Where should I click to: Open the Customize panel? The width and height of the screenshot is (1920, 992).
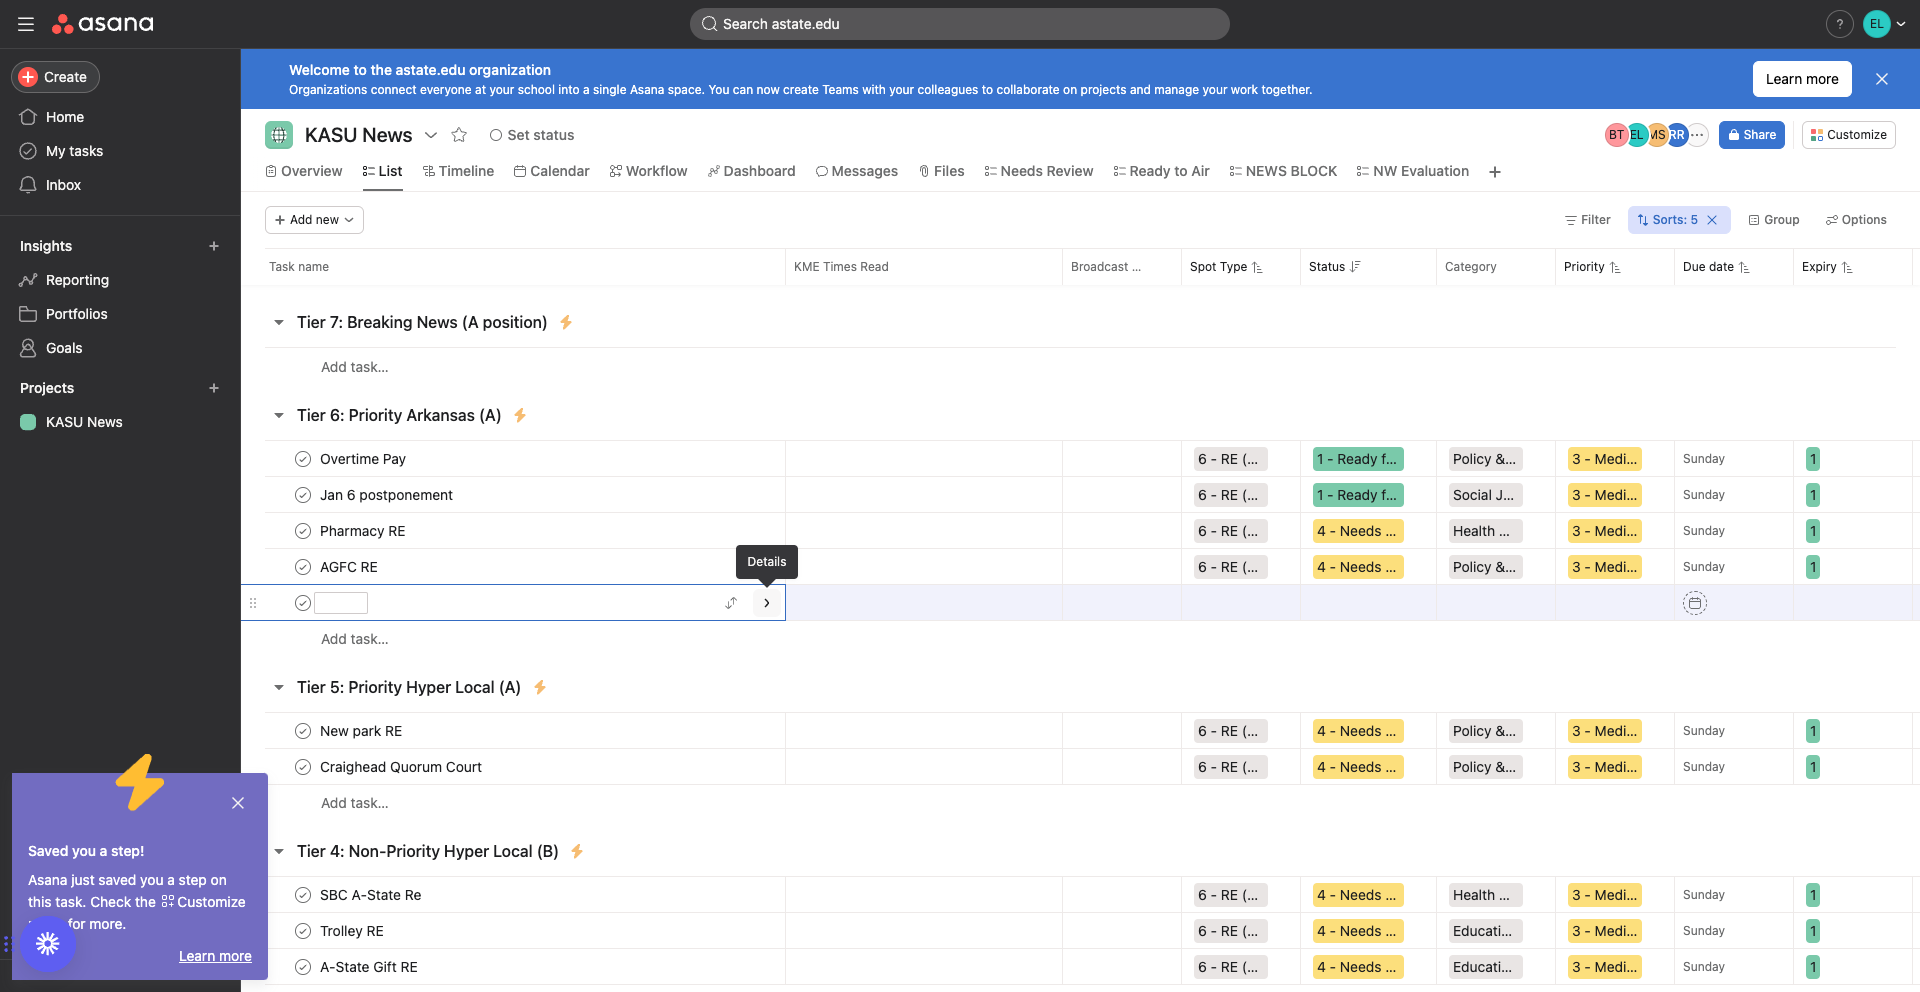point(1848,135)
